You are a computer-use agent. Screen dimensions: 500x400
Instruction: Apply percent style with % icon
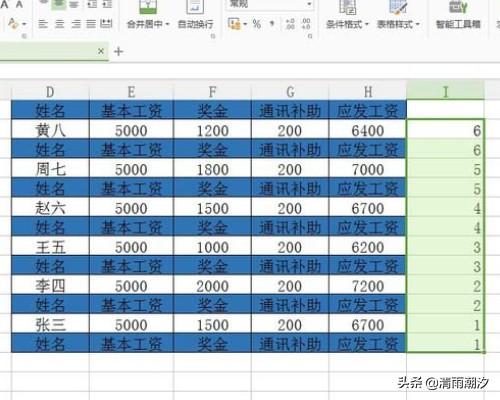tap(257, 24)
